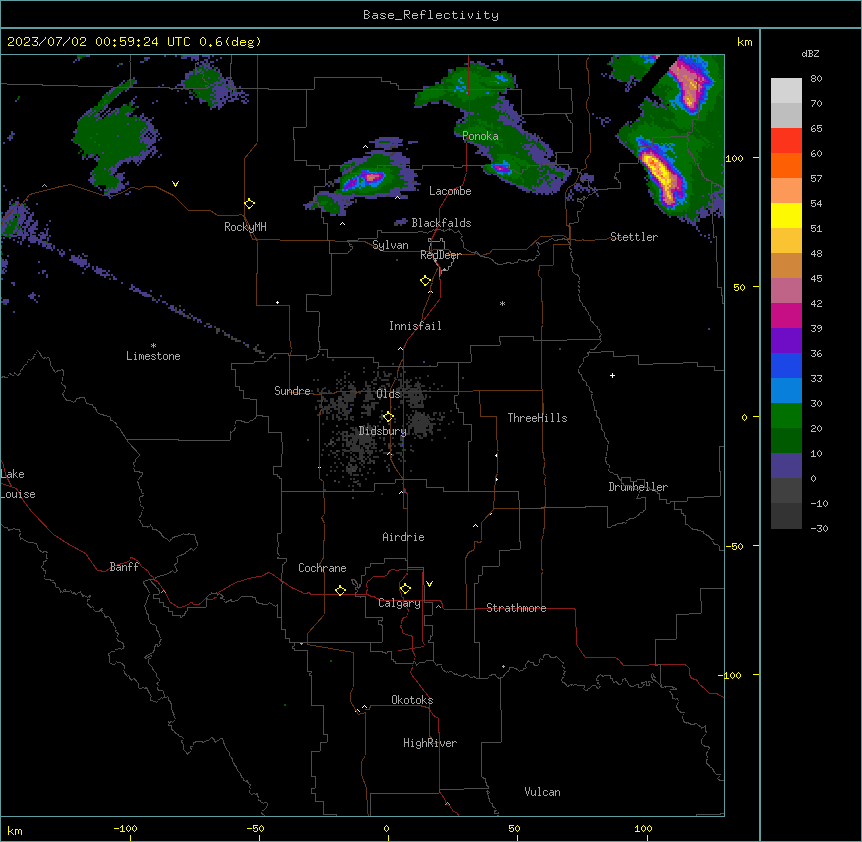Click the -100 x-axis tick label

tap(125, 828)
